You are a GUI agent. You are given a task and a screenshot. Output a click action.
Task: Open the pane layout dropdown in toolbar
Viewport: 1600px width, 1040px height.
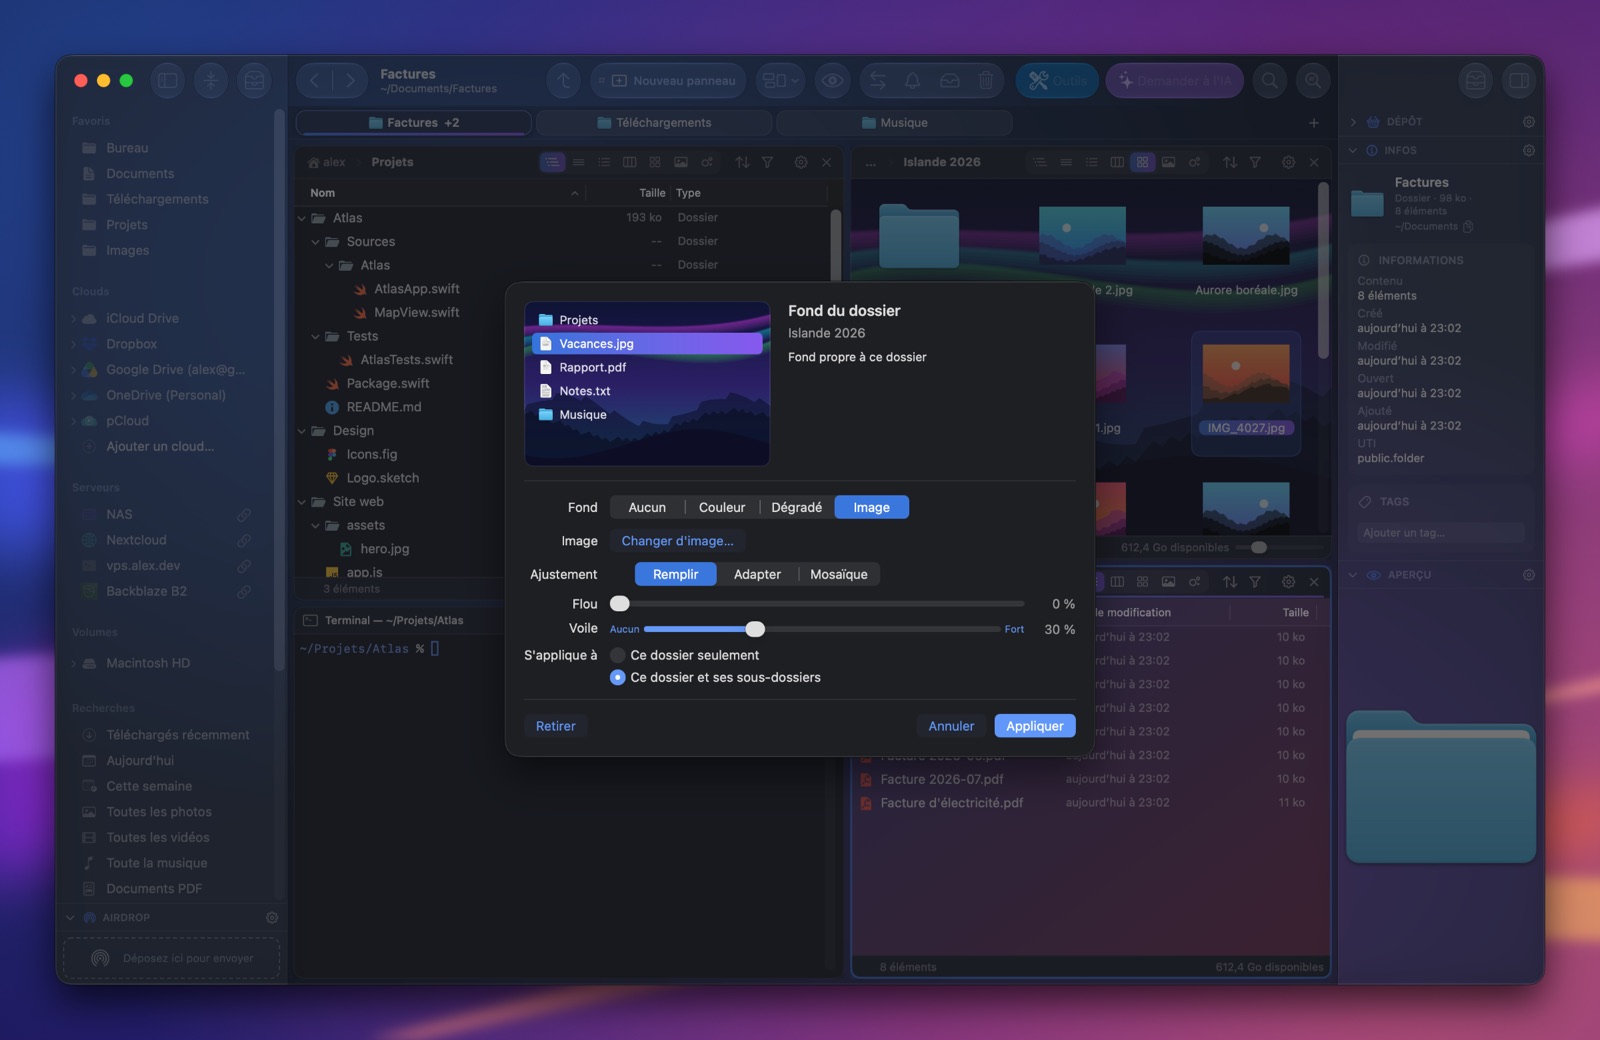[780, 81]
